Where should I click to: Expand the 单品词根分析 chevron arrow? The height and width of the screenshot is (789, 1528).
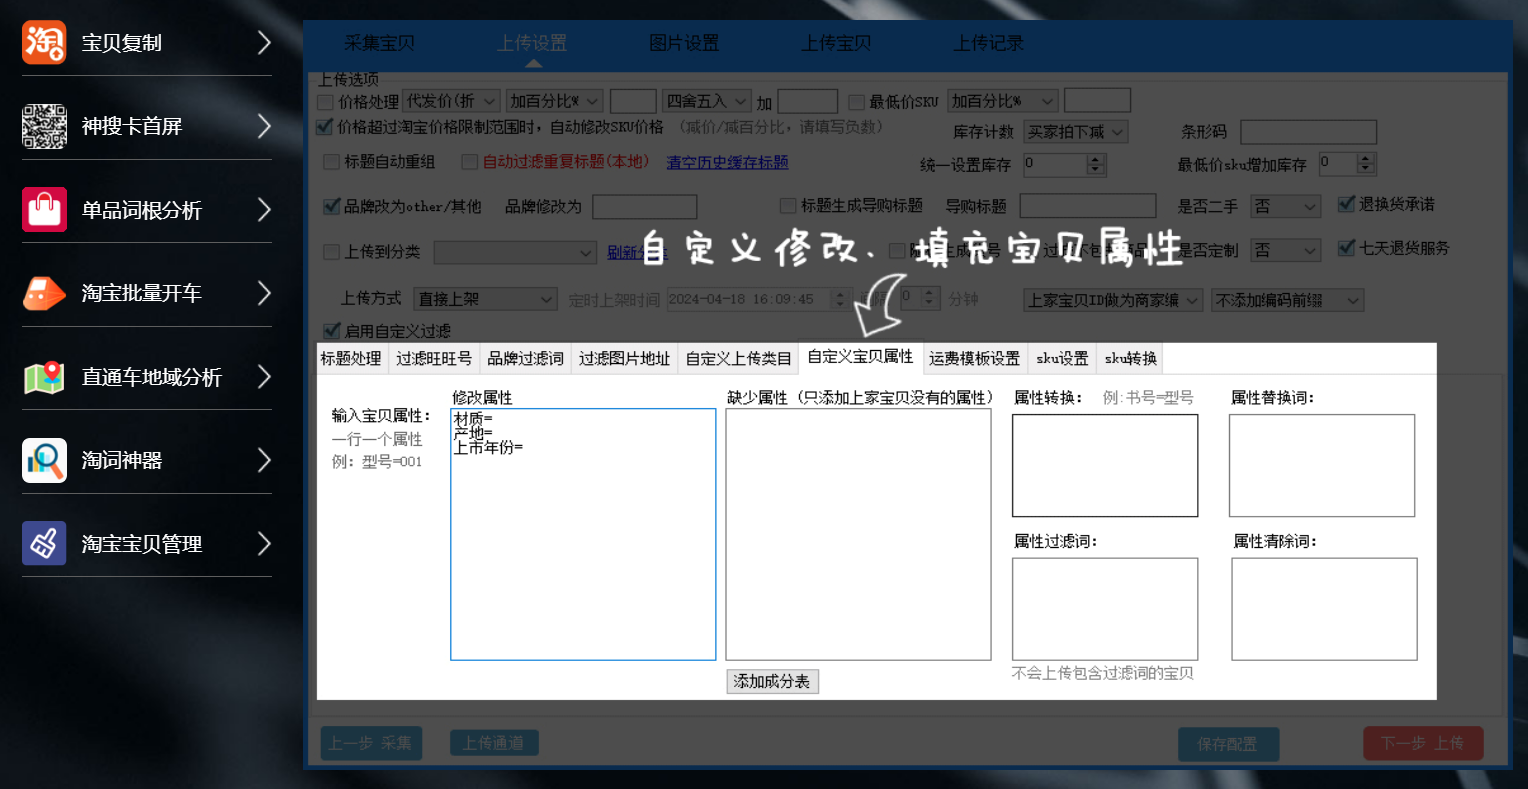click(264, 209)
